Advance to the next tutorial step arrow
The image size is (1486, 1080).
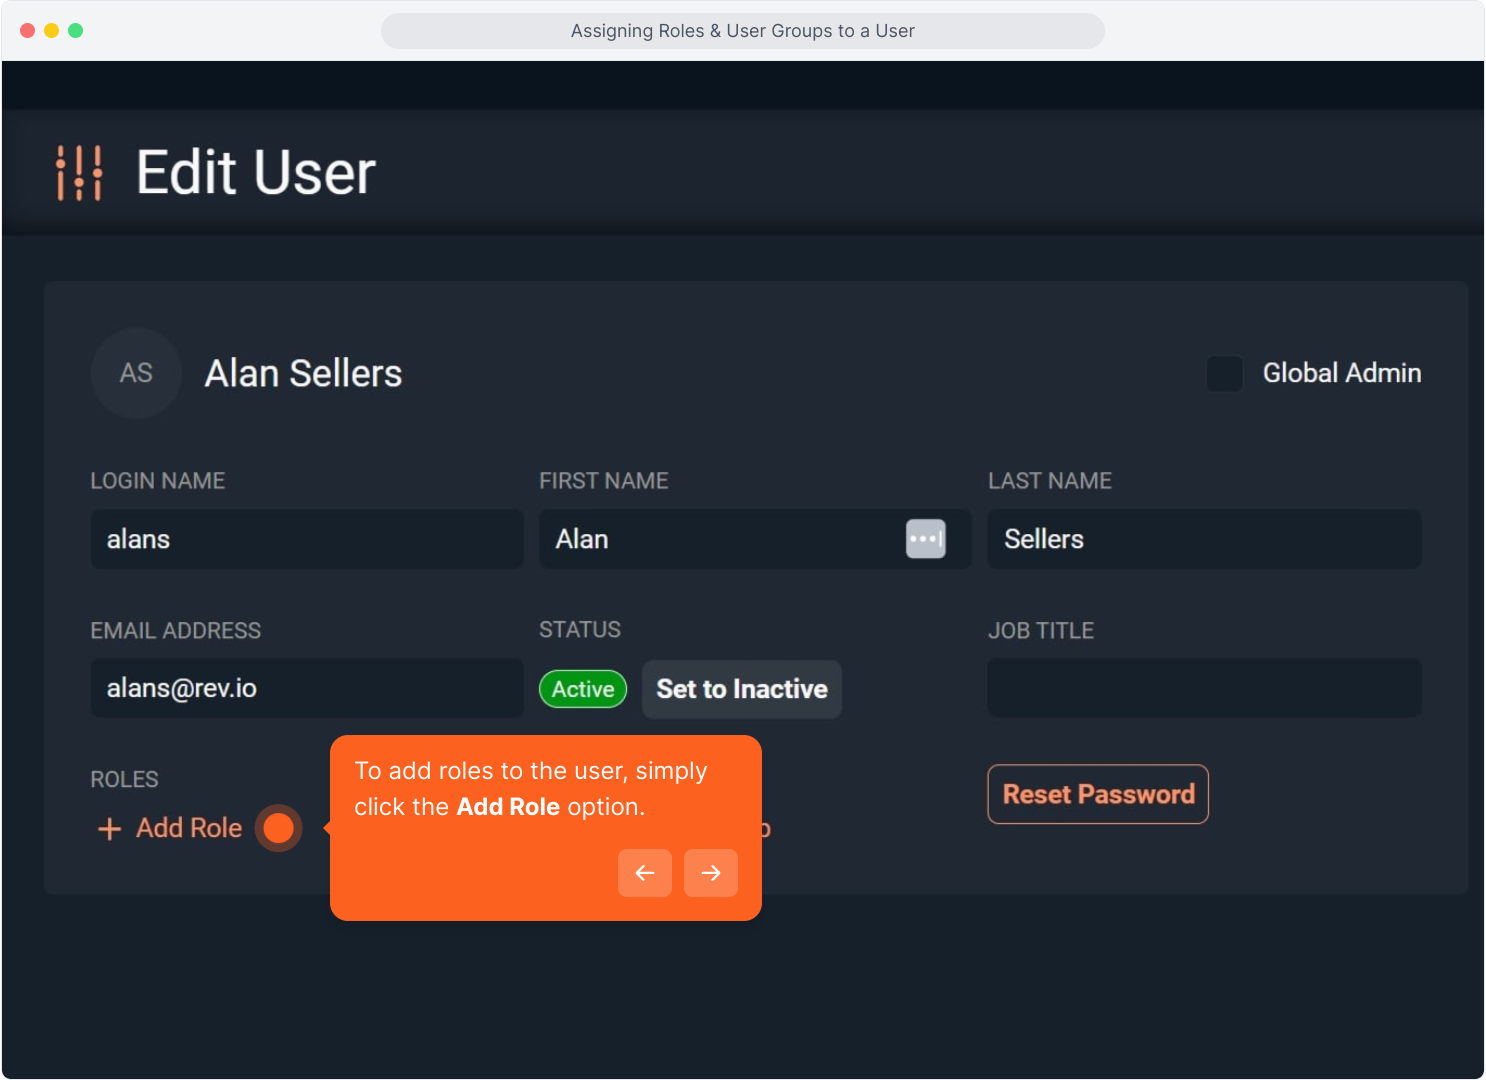(710, 872)
